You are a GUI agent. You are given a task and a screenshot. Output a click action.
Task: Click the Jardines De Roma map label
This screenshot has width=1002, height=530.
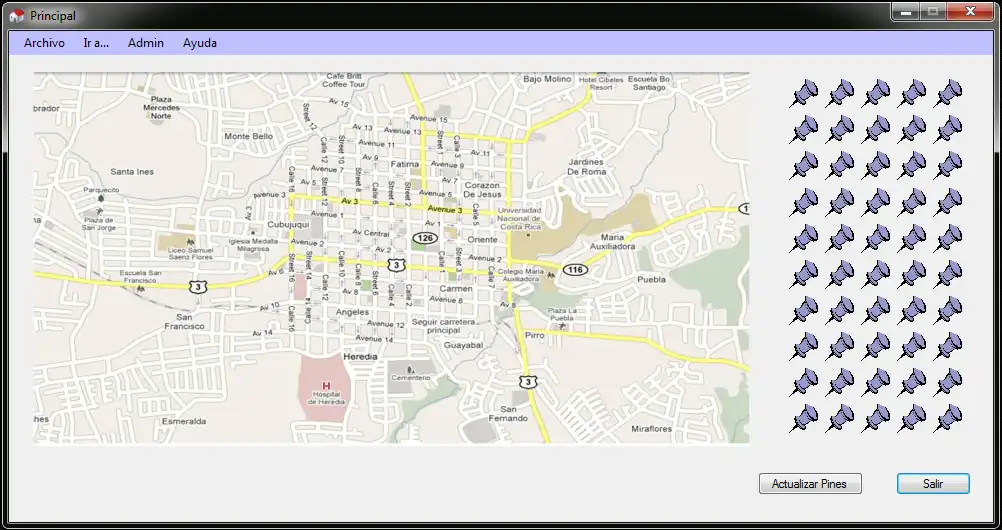pos(586,167)
